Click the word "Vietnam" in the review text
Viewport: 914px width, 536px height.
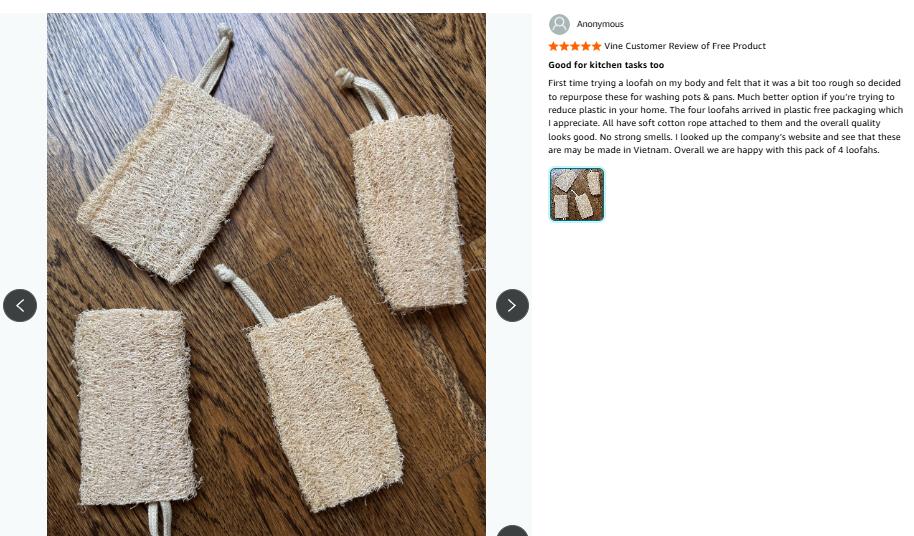pos(652,150)
